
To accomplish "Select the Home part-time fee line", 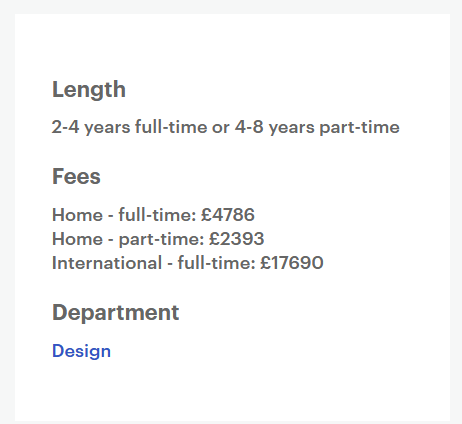I will click(158, 239).
